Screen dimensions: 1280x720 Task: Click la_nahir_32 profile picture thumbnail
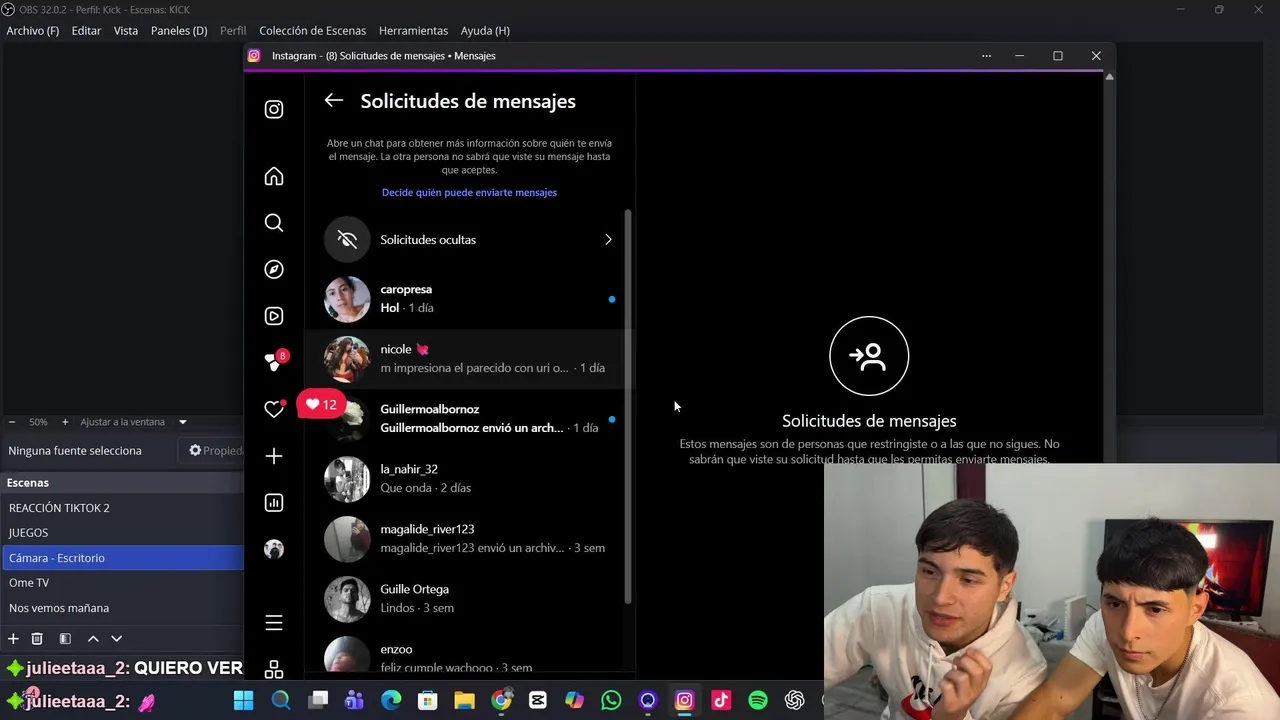pyautogui.click(x=347, y=479)
